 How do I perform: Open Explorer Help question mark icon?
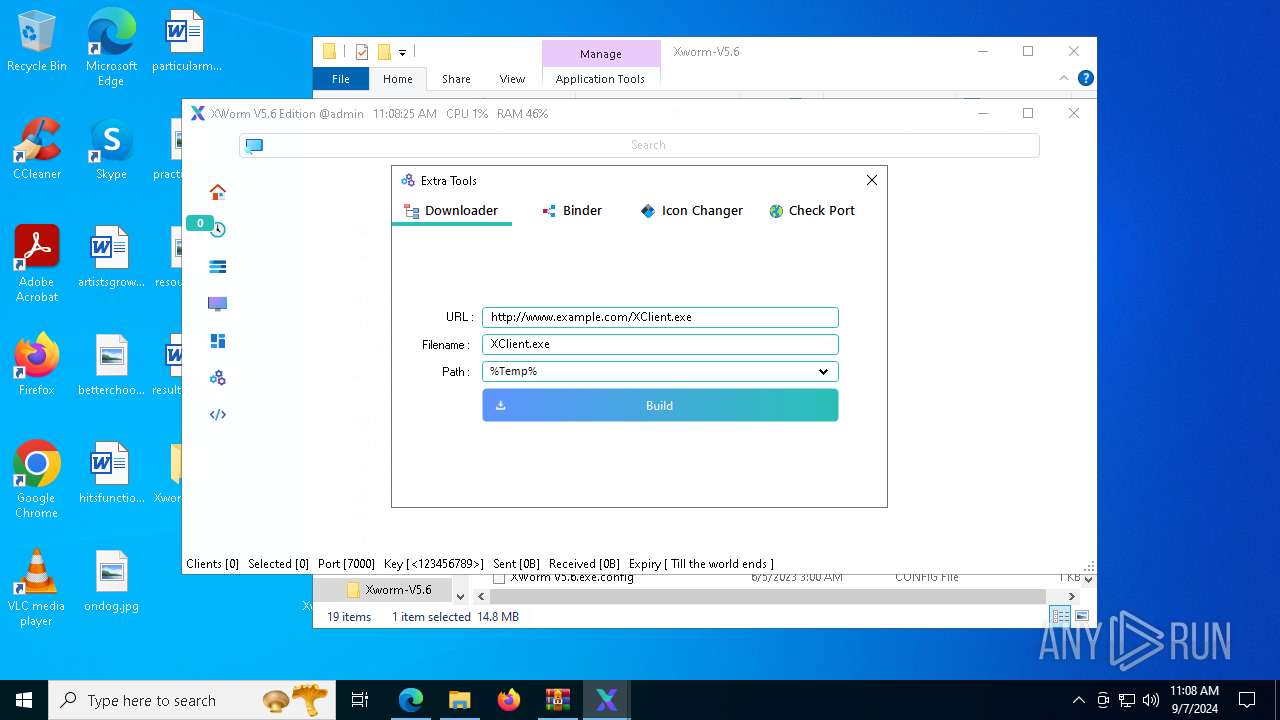[x=1086, y=78]
